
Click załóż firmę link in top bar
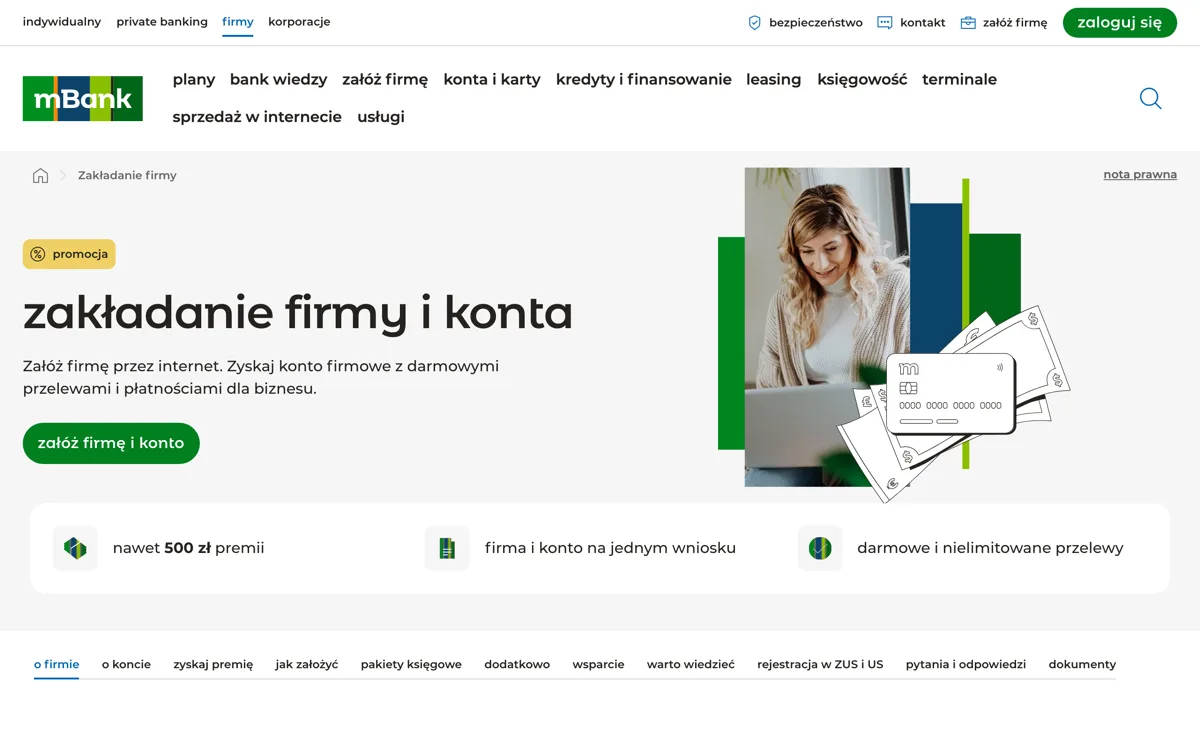click(x=1015, y=22)
